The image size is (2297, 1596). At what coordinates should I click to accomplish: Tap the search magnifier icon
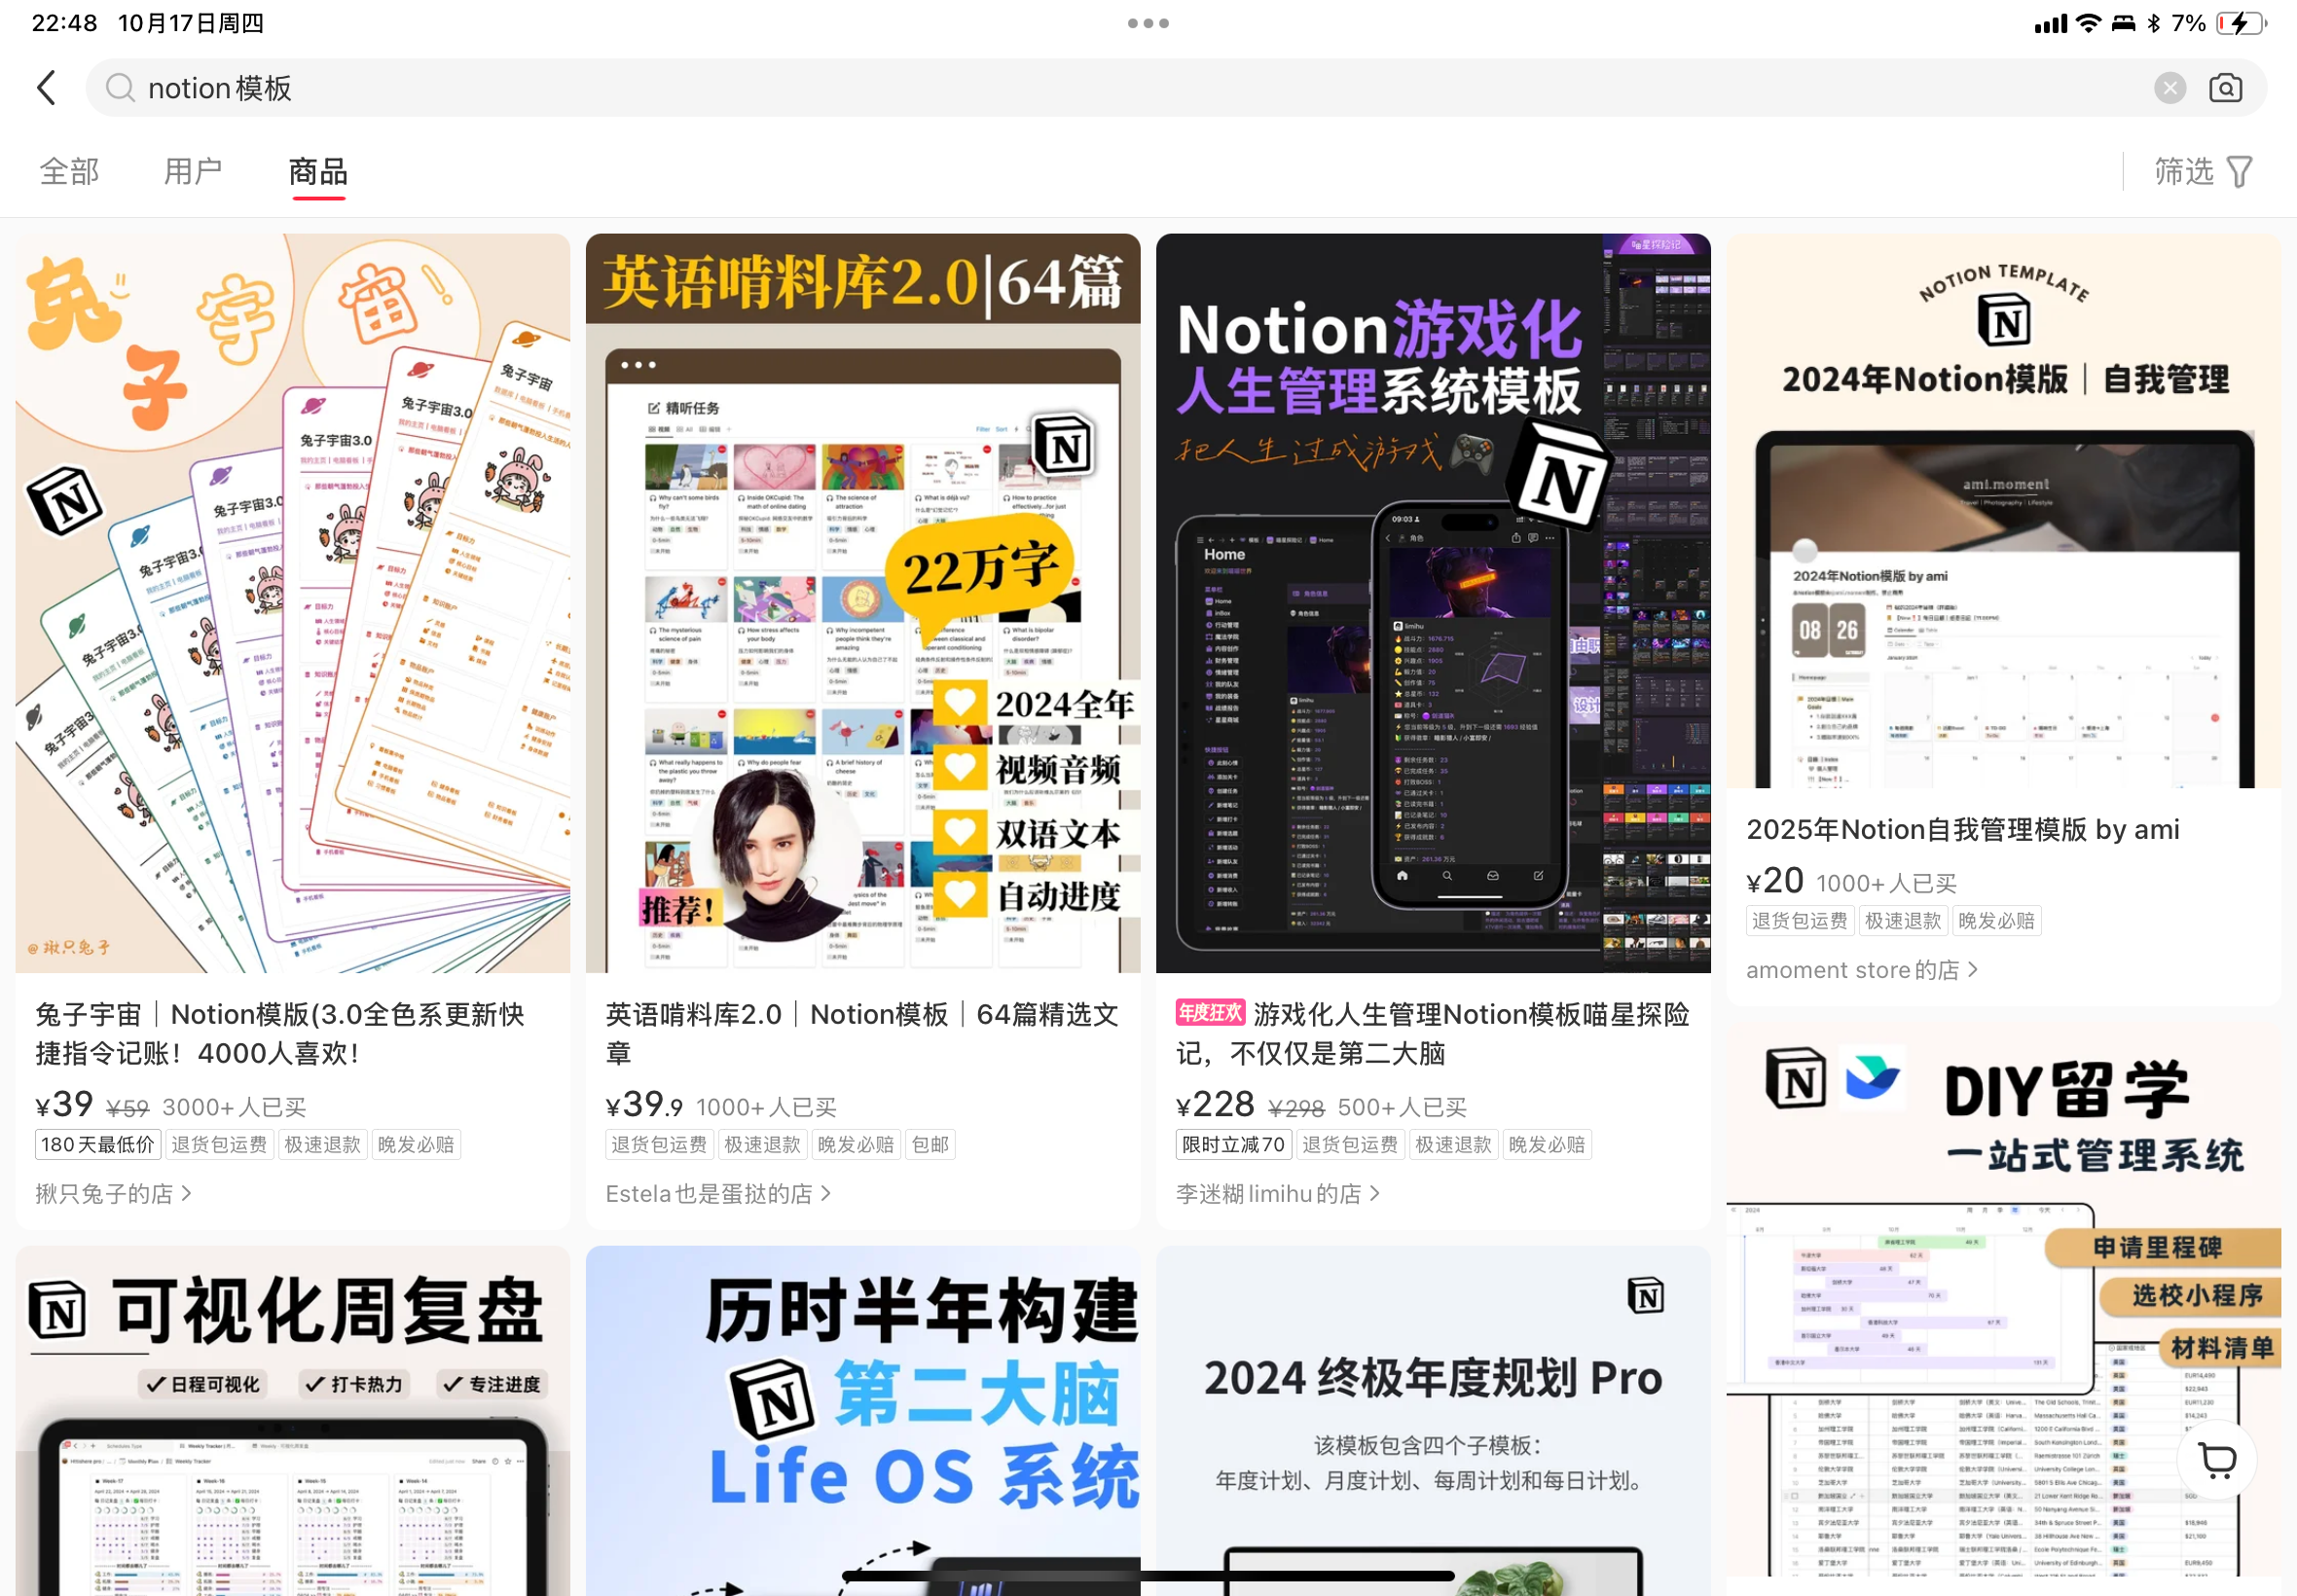pyautogui.click(x=120, y=88)
